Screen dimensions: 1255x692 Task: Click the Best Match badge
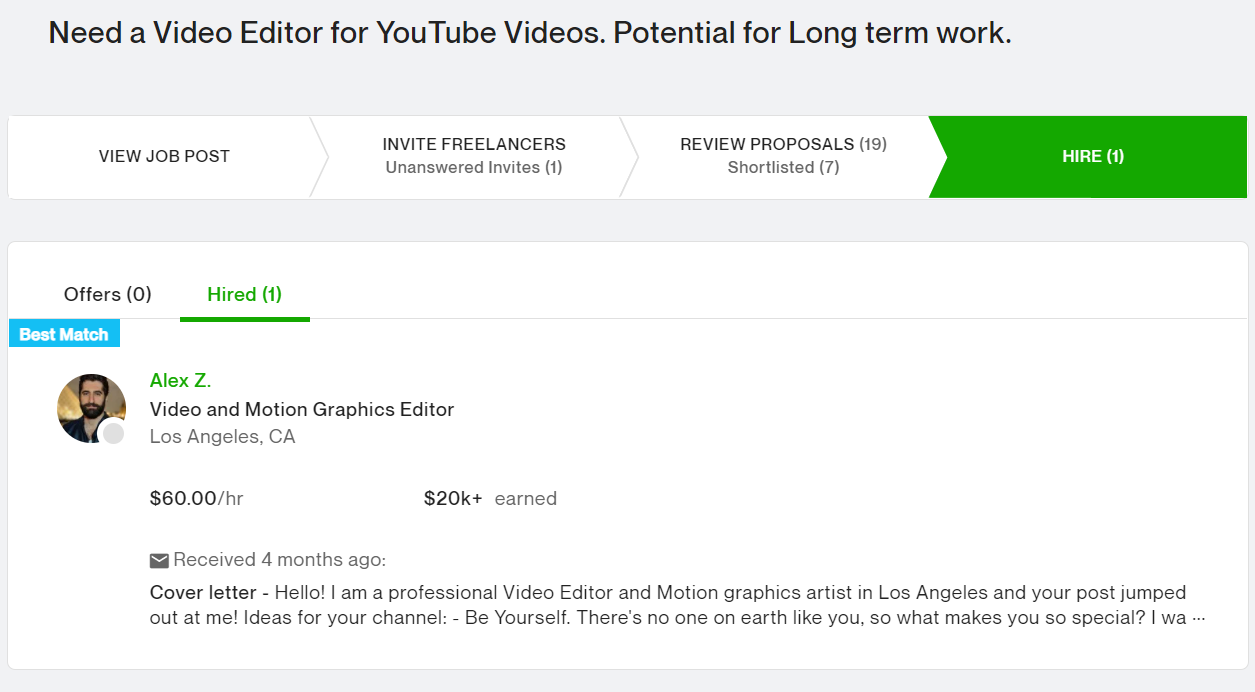pos(63,333)
